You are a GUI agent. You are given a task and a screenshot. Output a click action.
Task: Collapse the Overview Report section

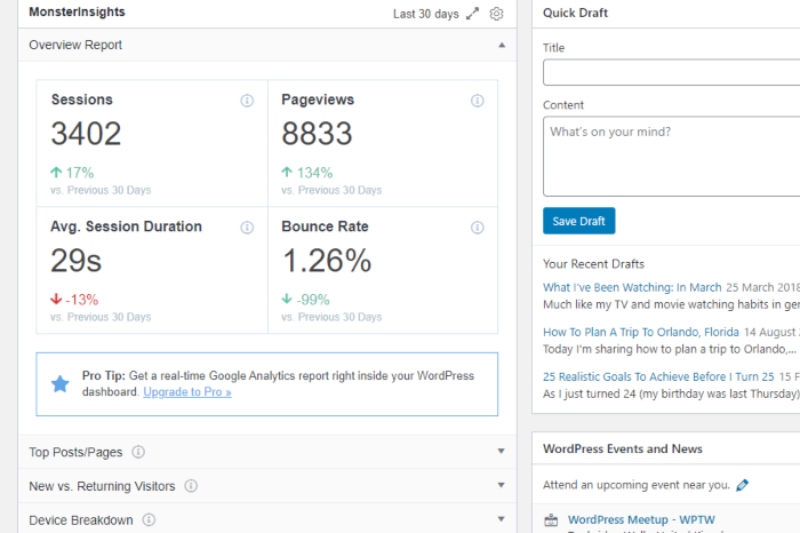[502, 45]
